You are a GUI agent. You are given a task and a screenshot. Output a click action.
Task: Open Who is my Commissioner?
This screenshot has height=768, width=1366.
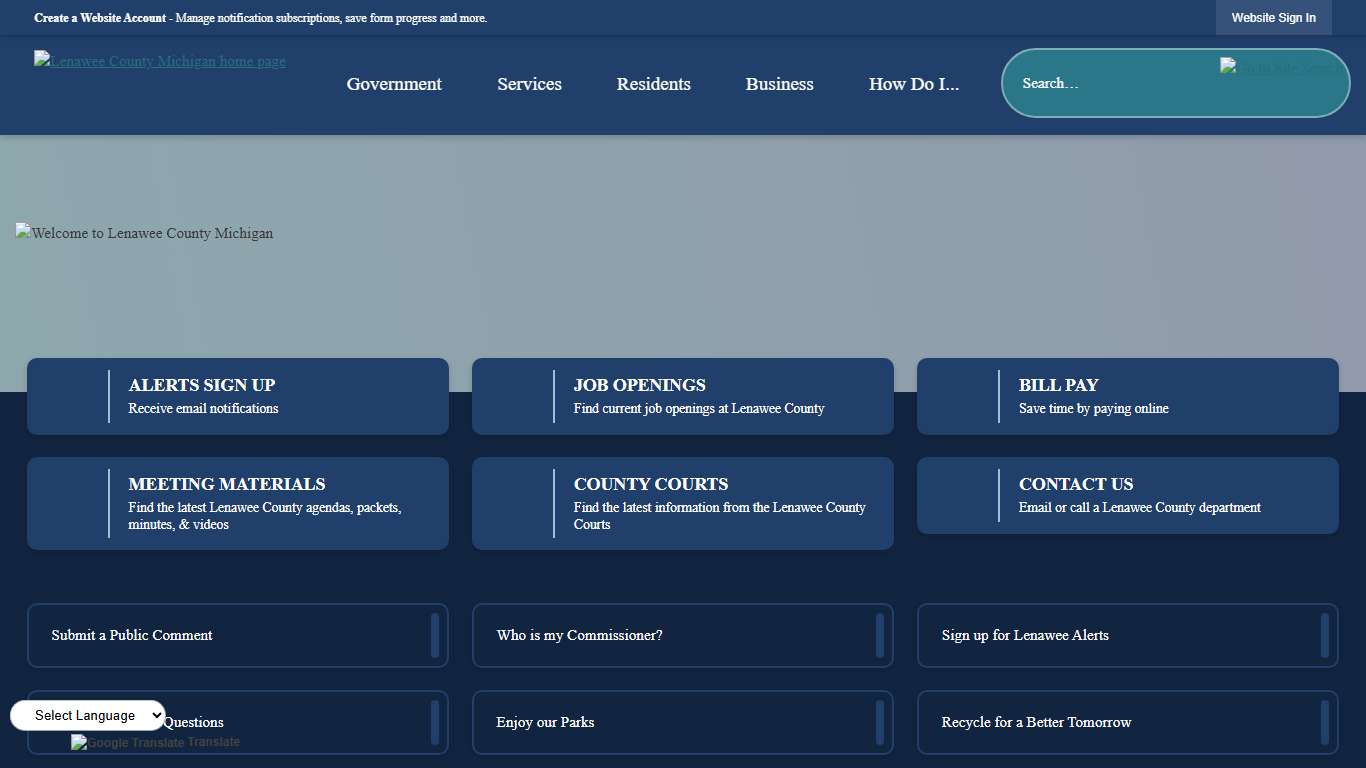578,635
